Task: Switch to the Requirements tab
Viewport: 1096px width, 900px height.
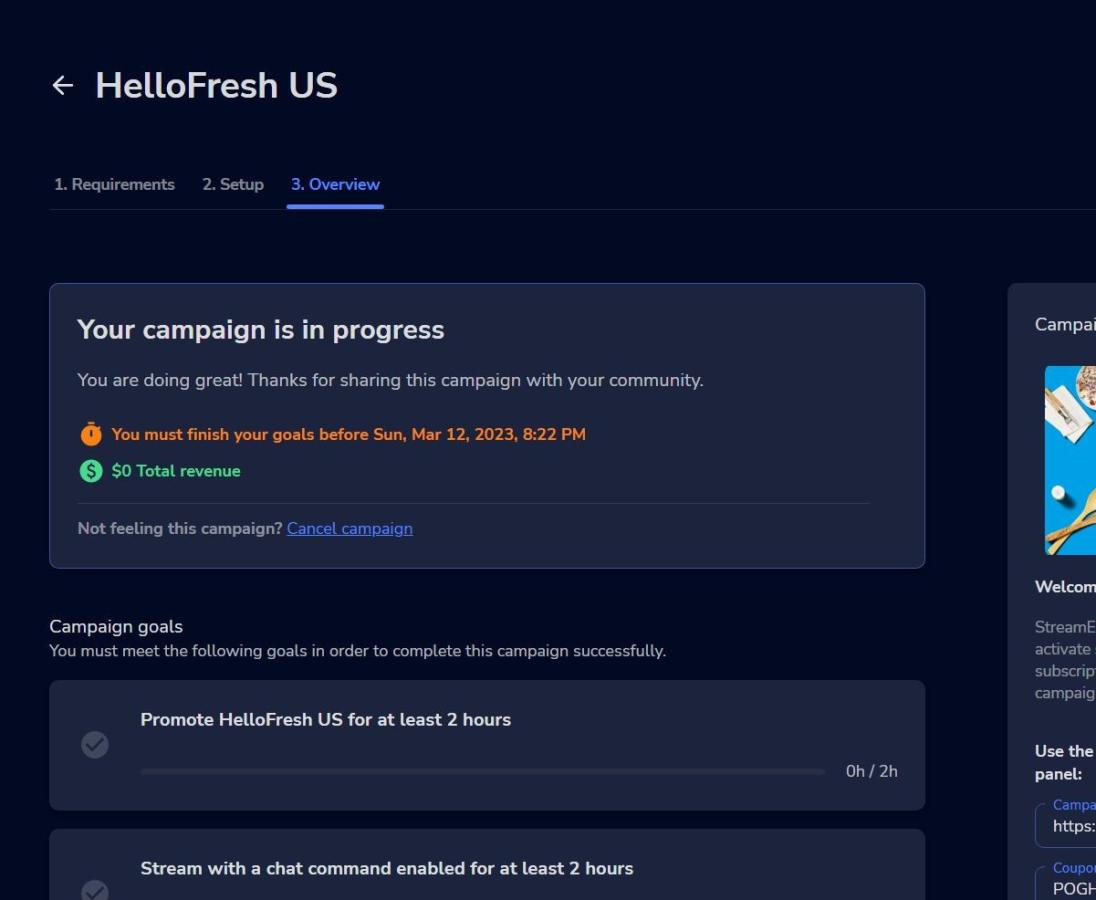Action: [x=114, y=184]
